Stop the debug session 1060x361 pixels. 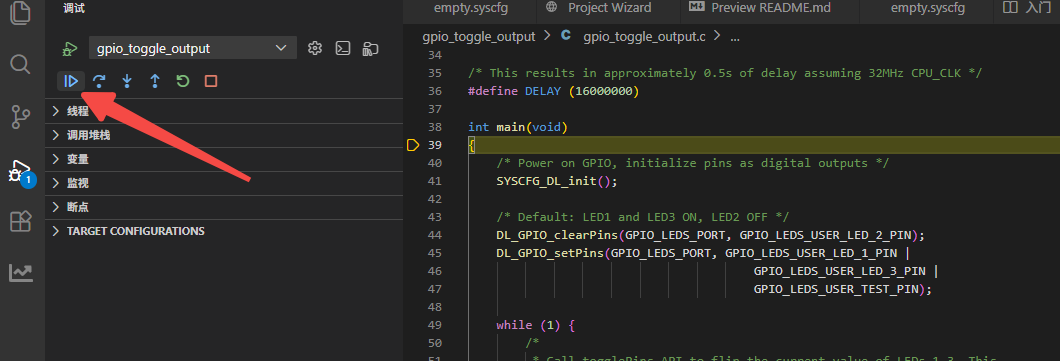coord(211,81)
